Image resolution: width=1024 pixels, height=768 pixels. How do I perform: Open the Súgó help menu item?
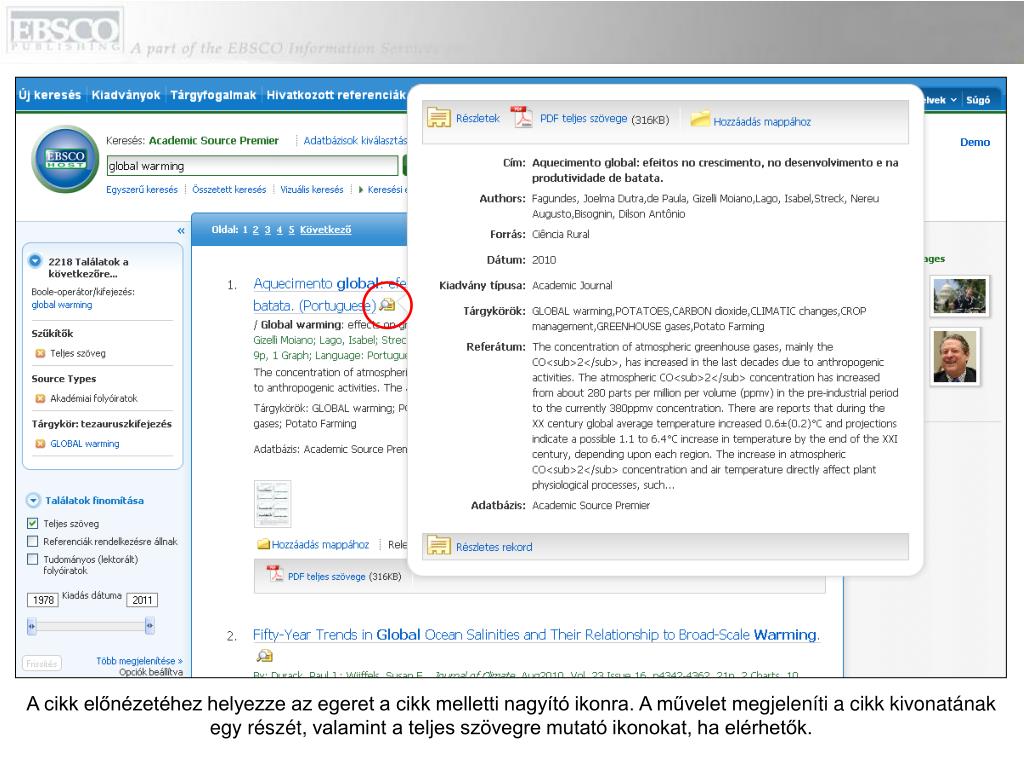pos(978,100)
